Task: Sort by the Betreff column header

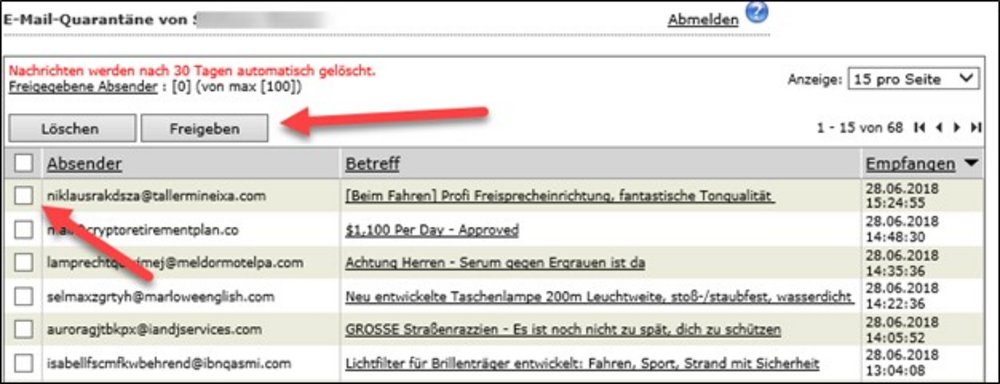Action: (x=372, y=164)
